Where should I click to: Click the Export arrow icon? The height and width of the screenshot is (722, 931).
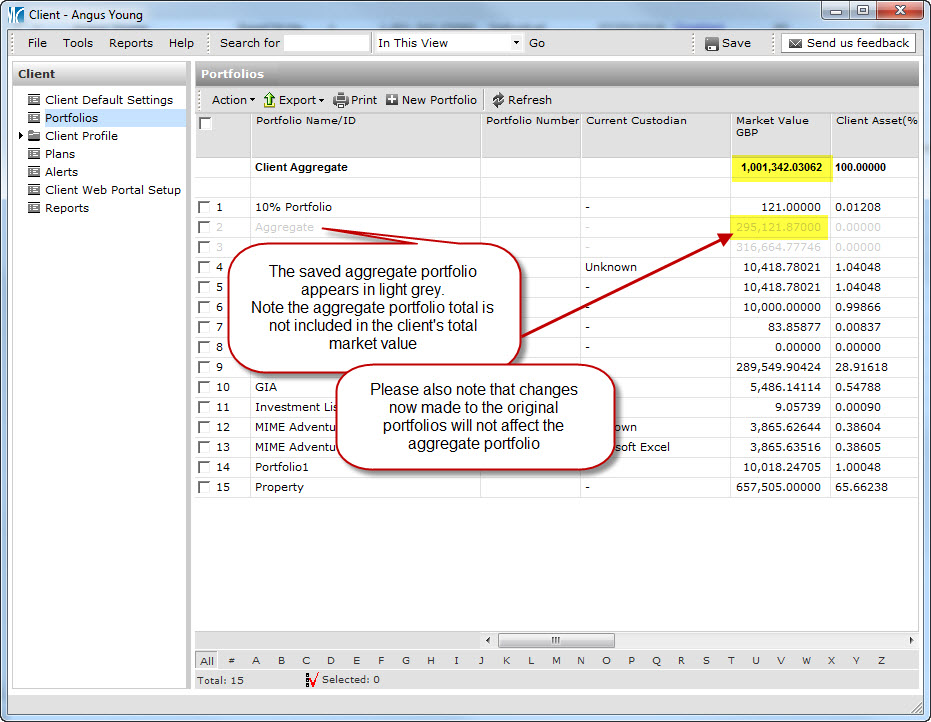click(x=269, y=100)
